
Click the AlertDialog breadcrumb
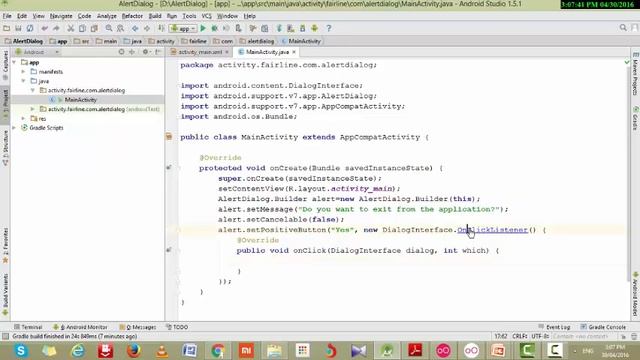click(x=24, y=41)
